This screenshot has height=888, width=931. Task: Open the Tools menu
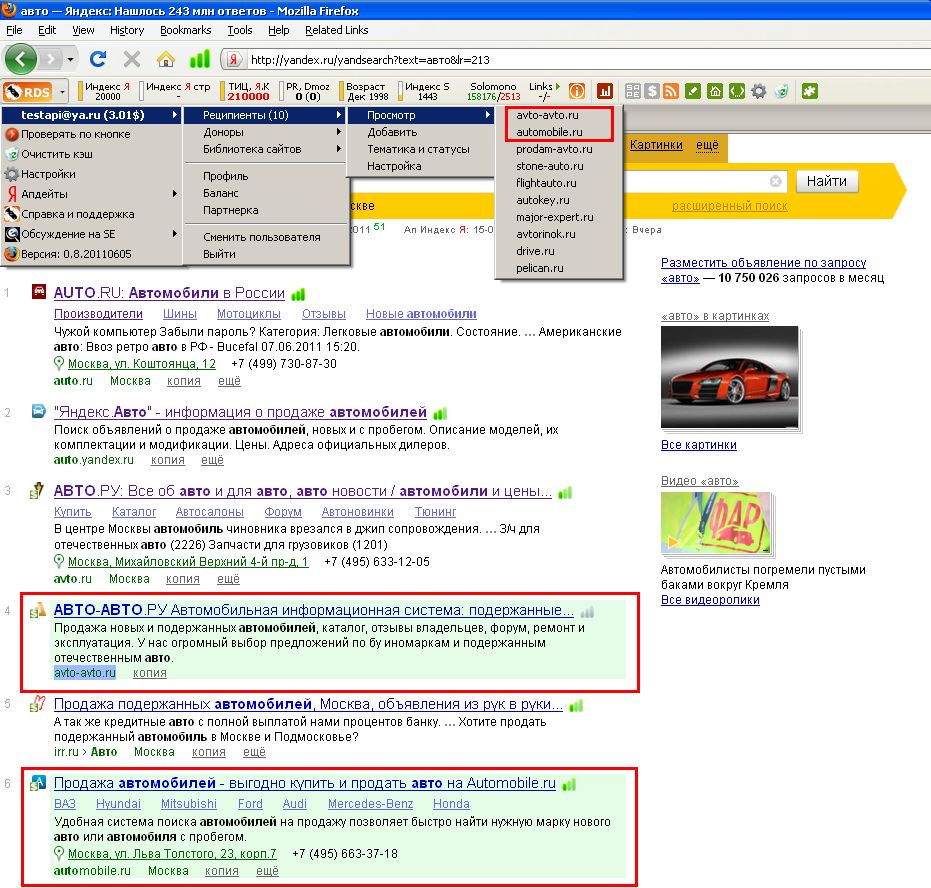[x=240, y=30]
